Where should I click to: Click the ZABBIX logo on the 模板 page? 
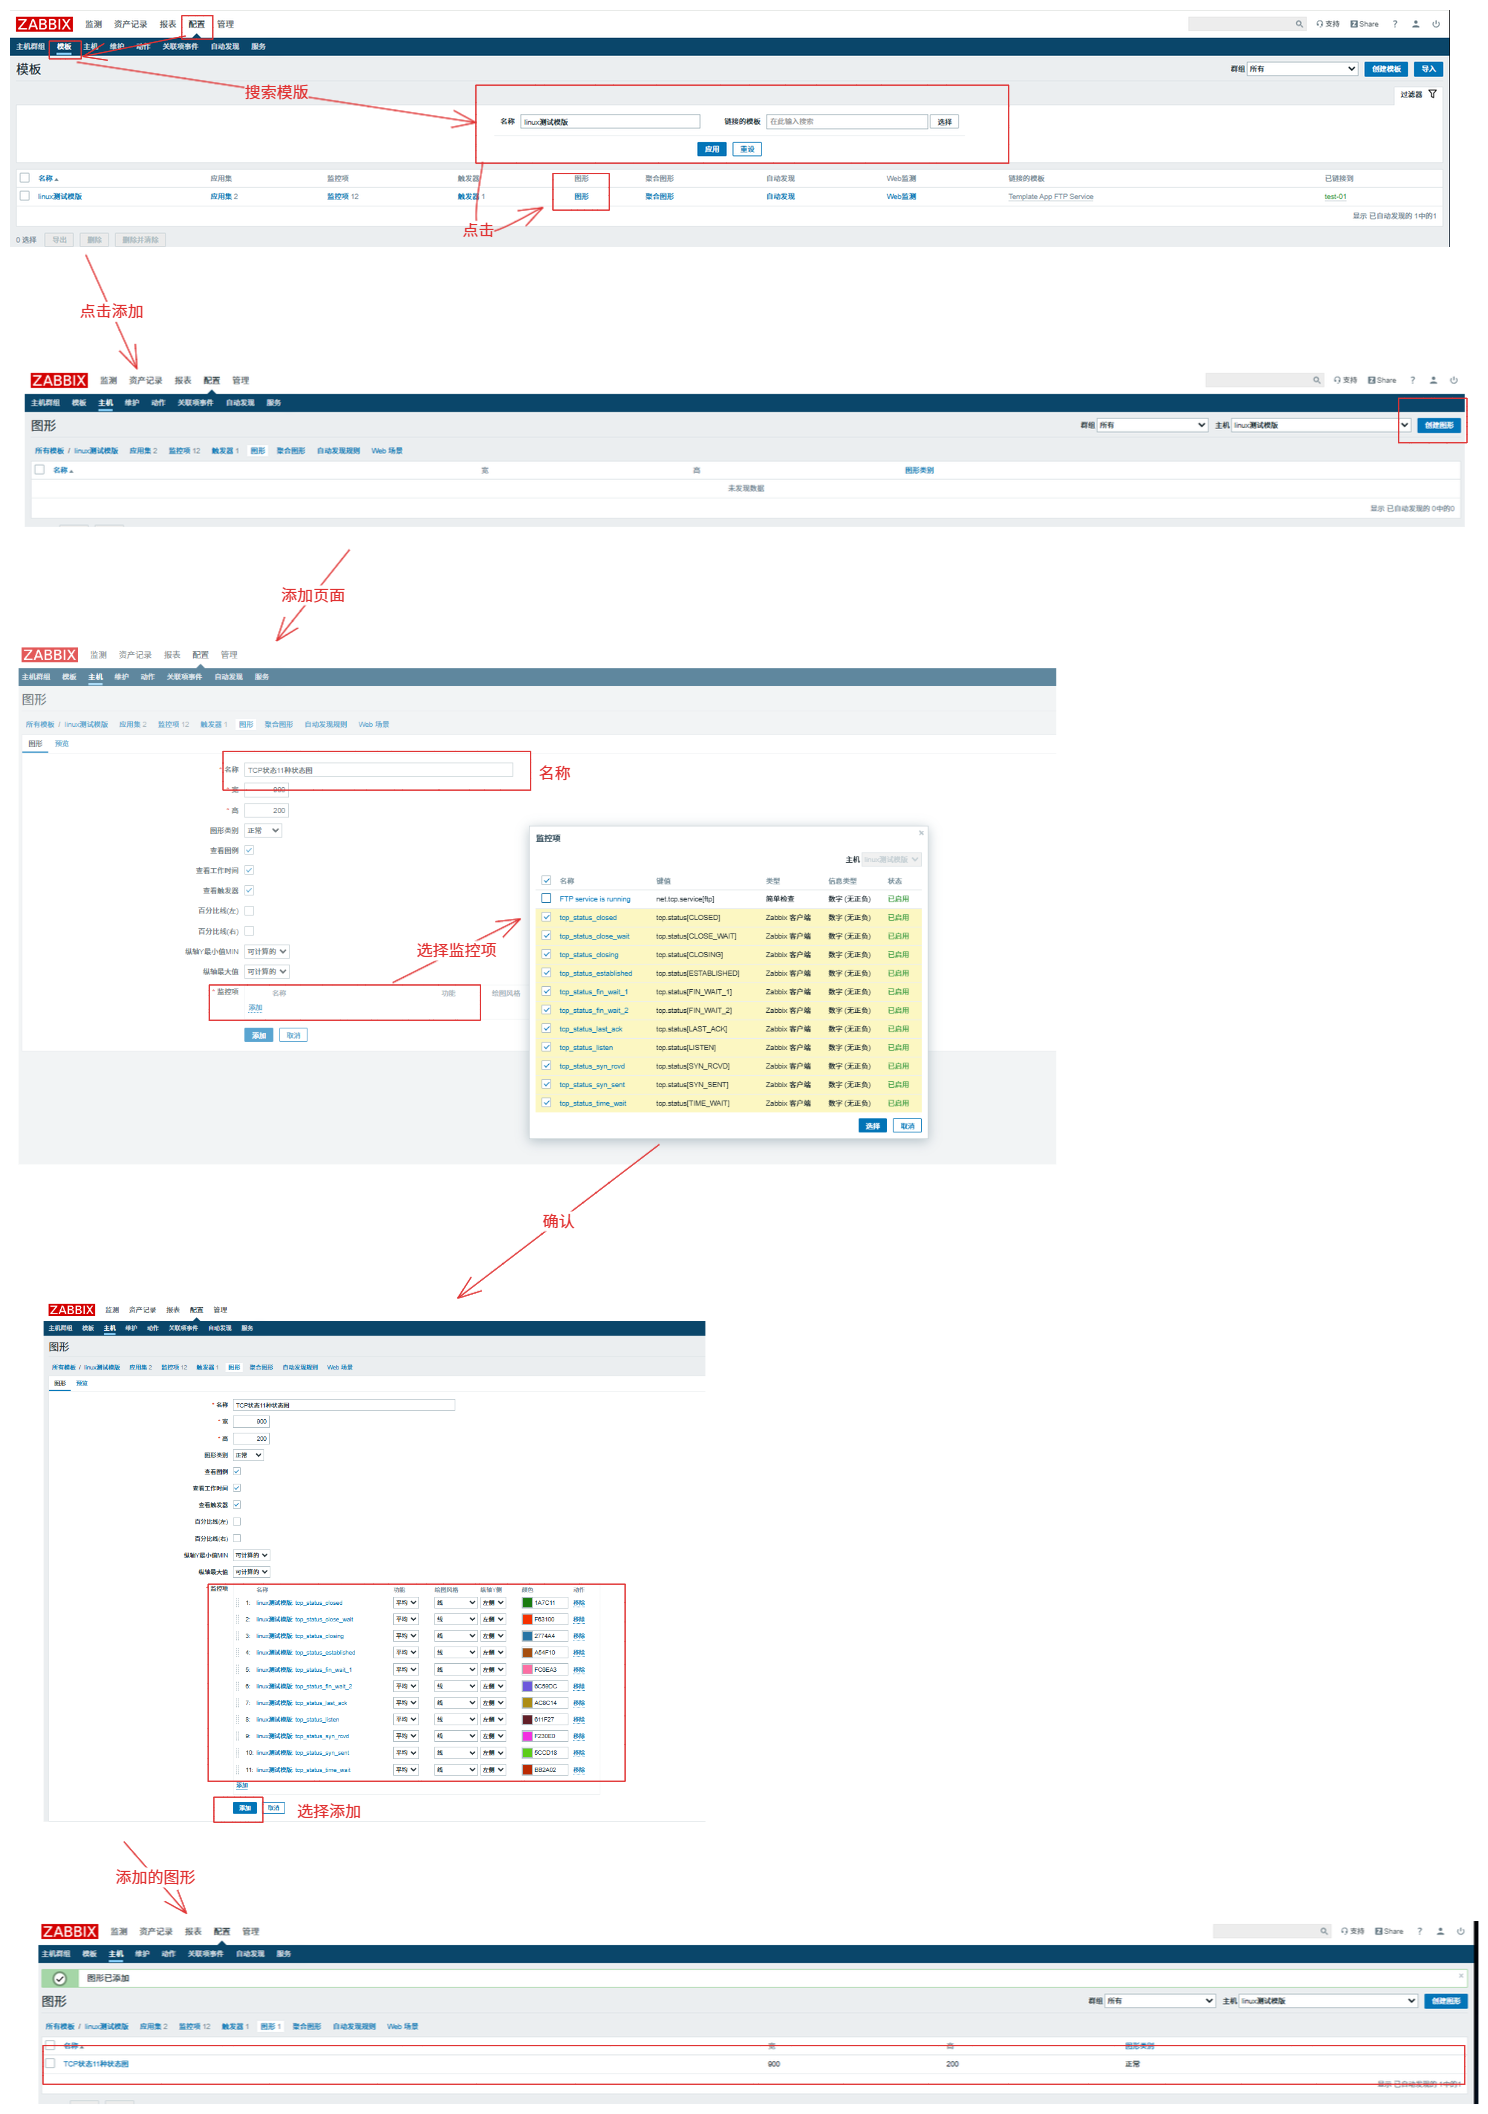pyautogui.click(x=45, y=24)
